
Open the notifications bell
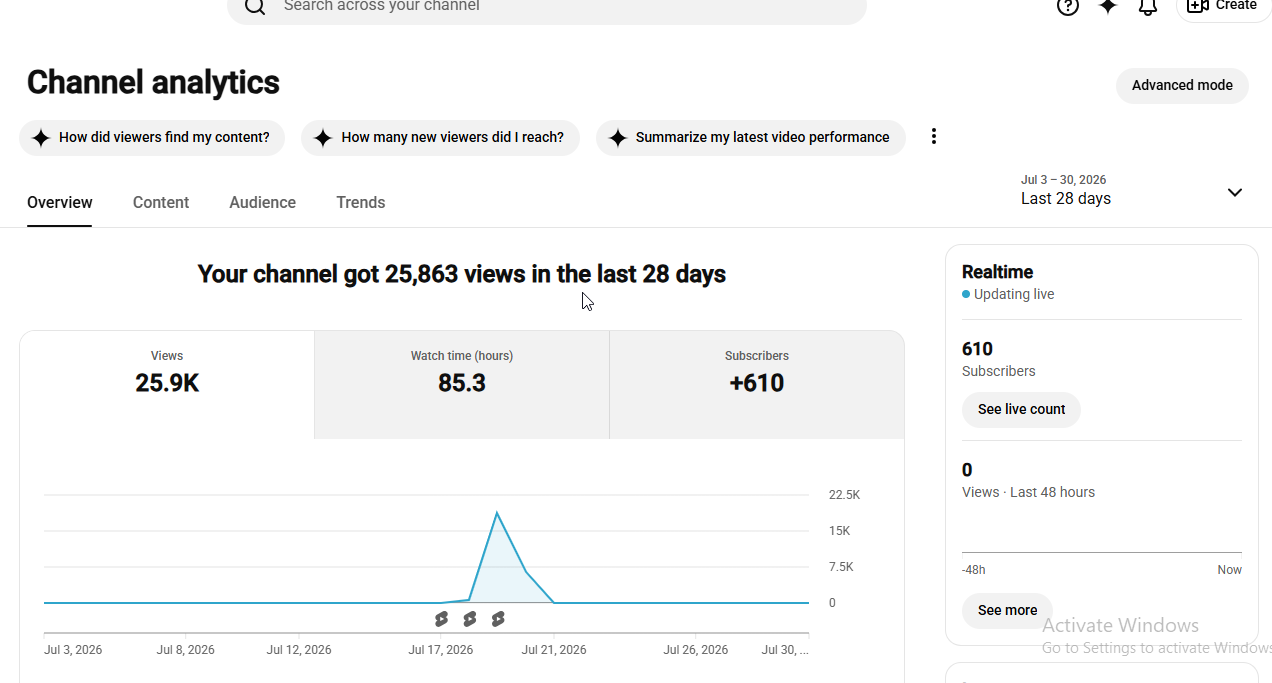point(1148,6)
